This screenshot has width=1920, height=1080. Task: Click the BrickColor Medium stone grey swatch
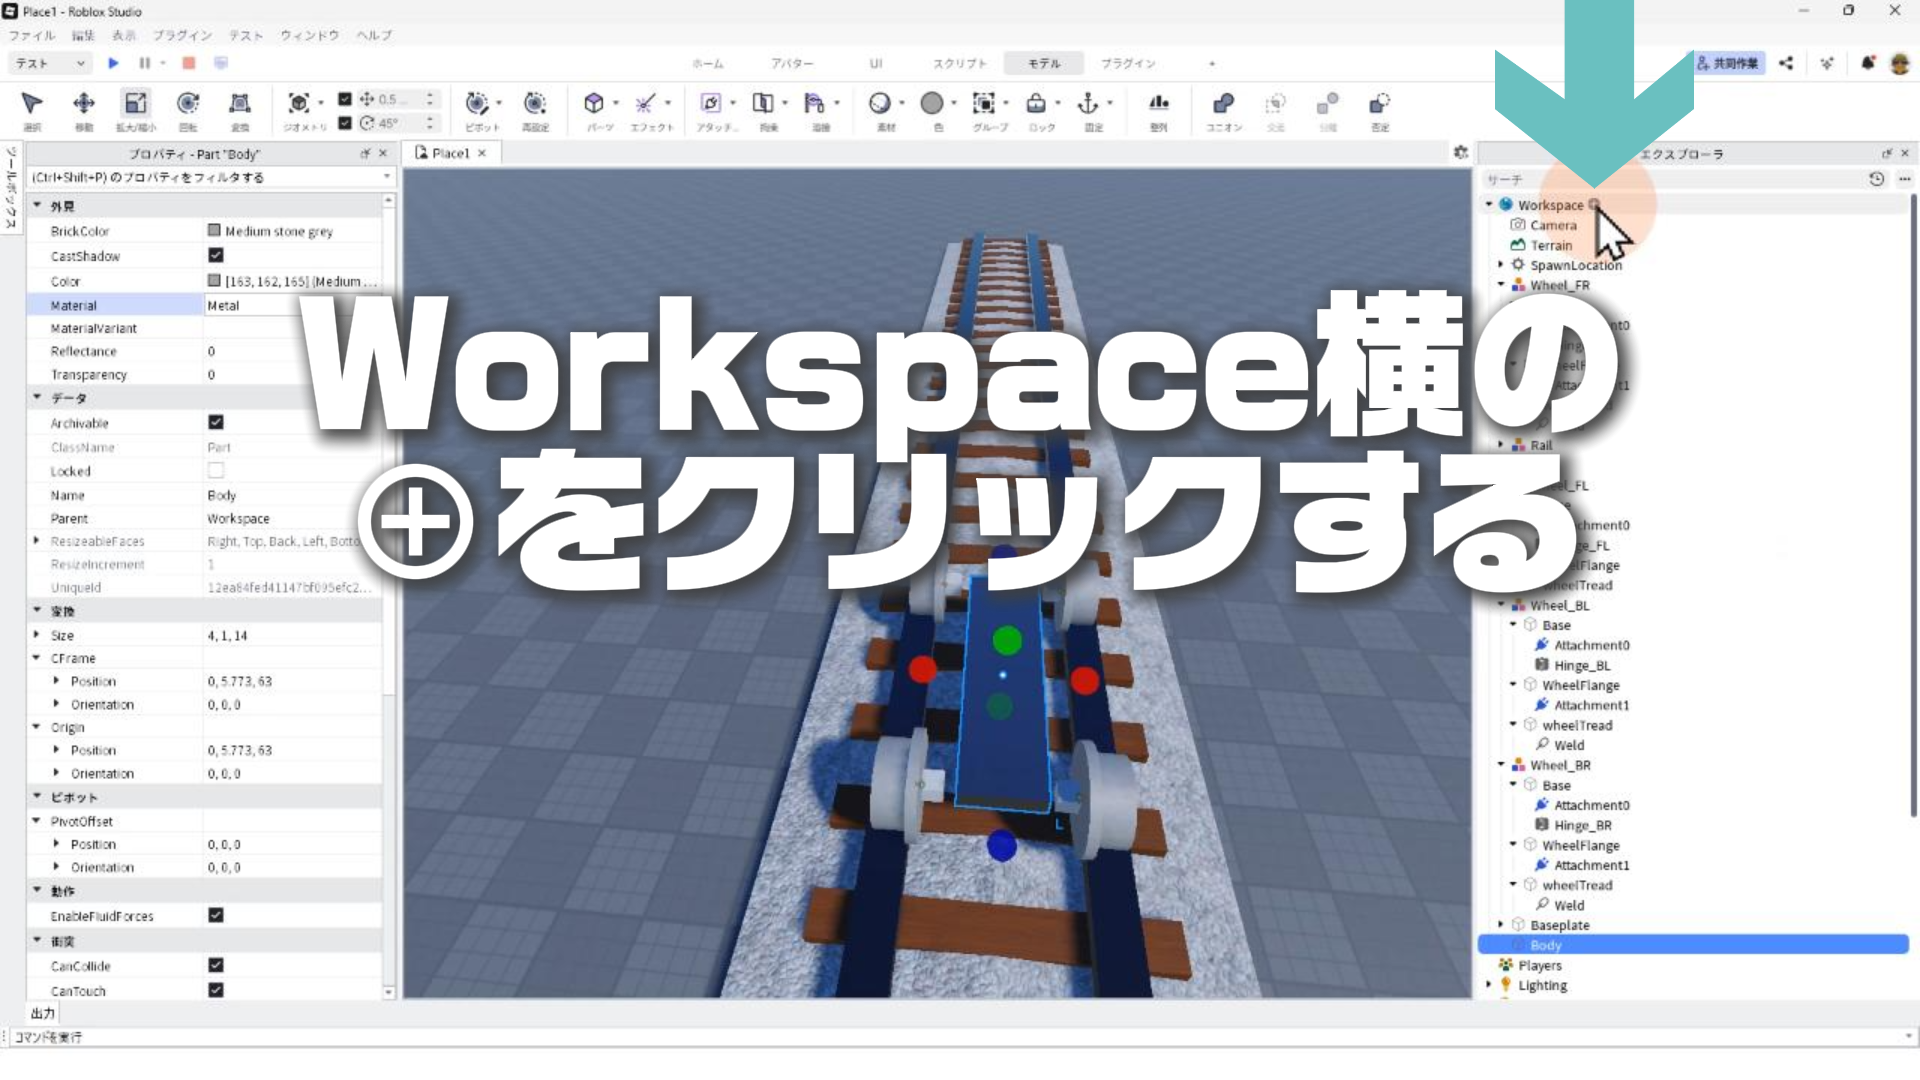pos(214,230)
